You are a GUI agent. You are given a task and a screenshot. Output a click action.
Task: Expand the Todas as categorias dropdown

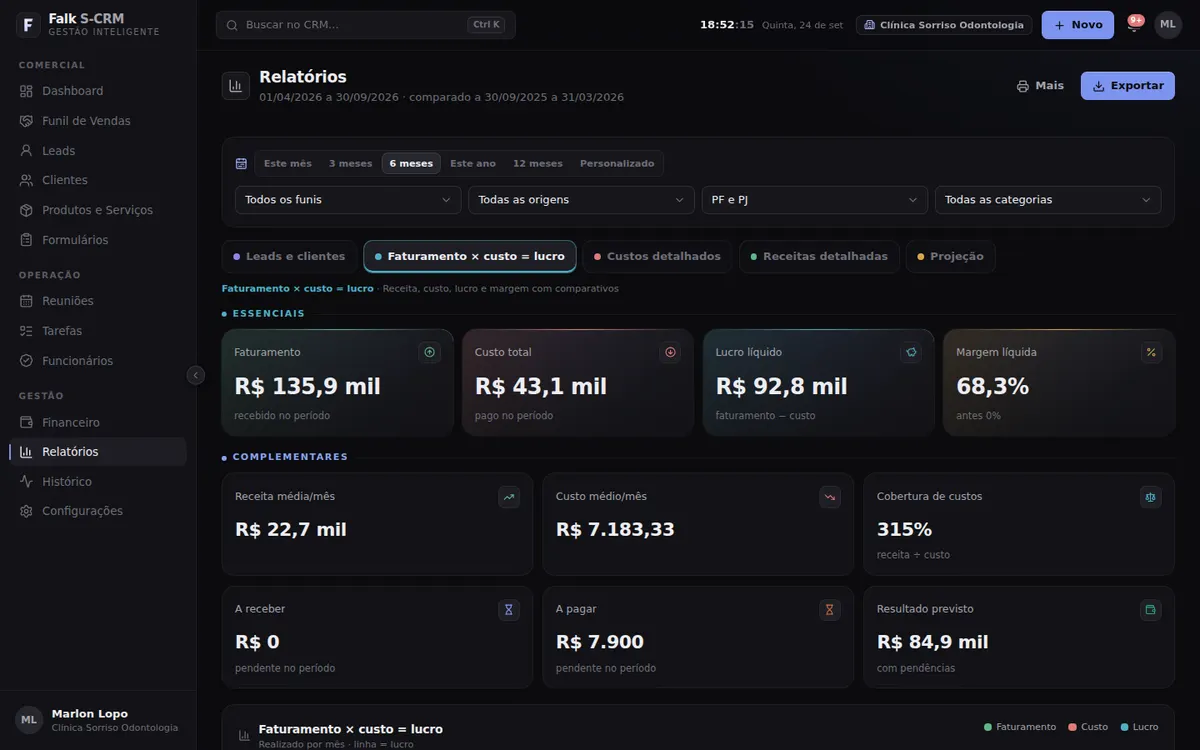click(x=1048, y=200)
